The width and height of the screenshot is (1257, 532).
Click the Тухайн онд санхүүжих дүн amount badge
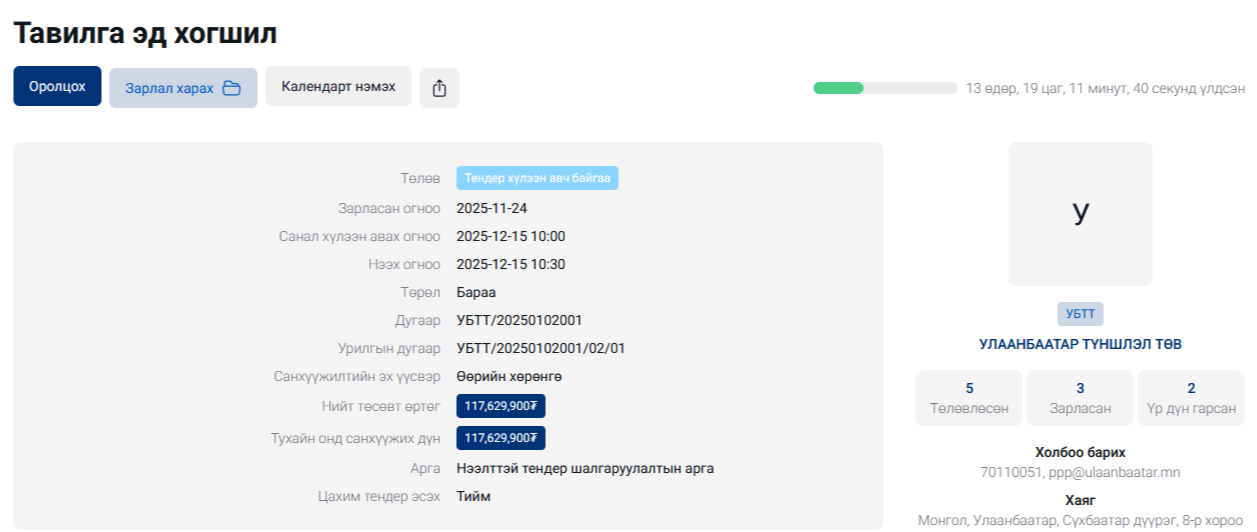(x=501, y=438)
